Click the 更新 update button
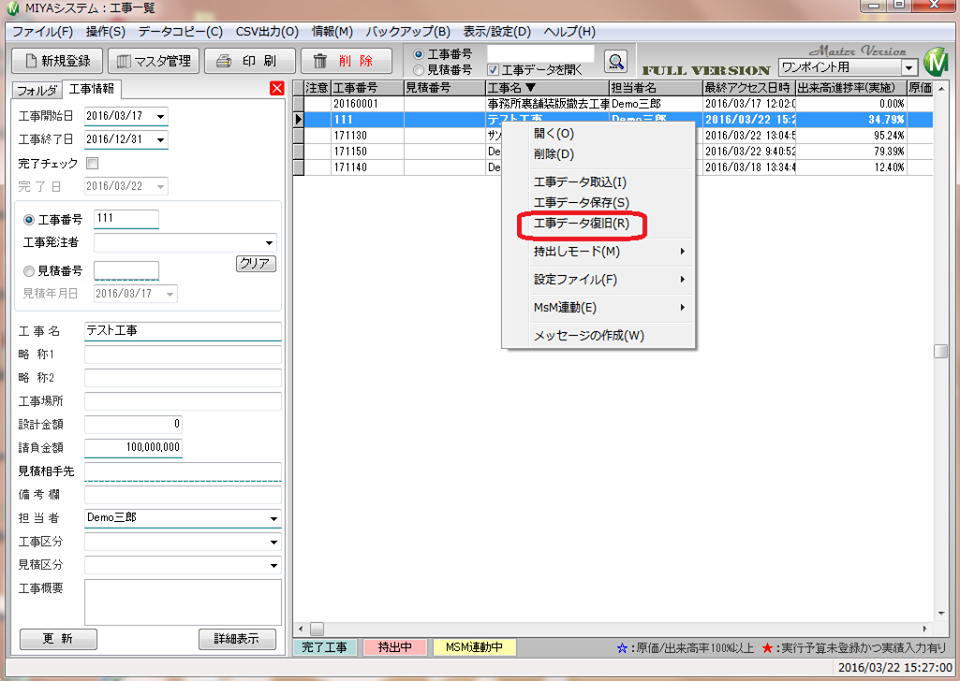Viewport: 960px width, 681px height. point(58,639)
